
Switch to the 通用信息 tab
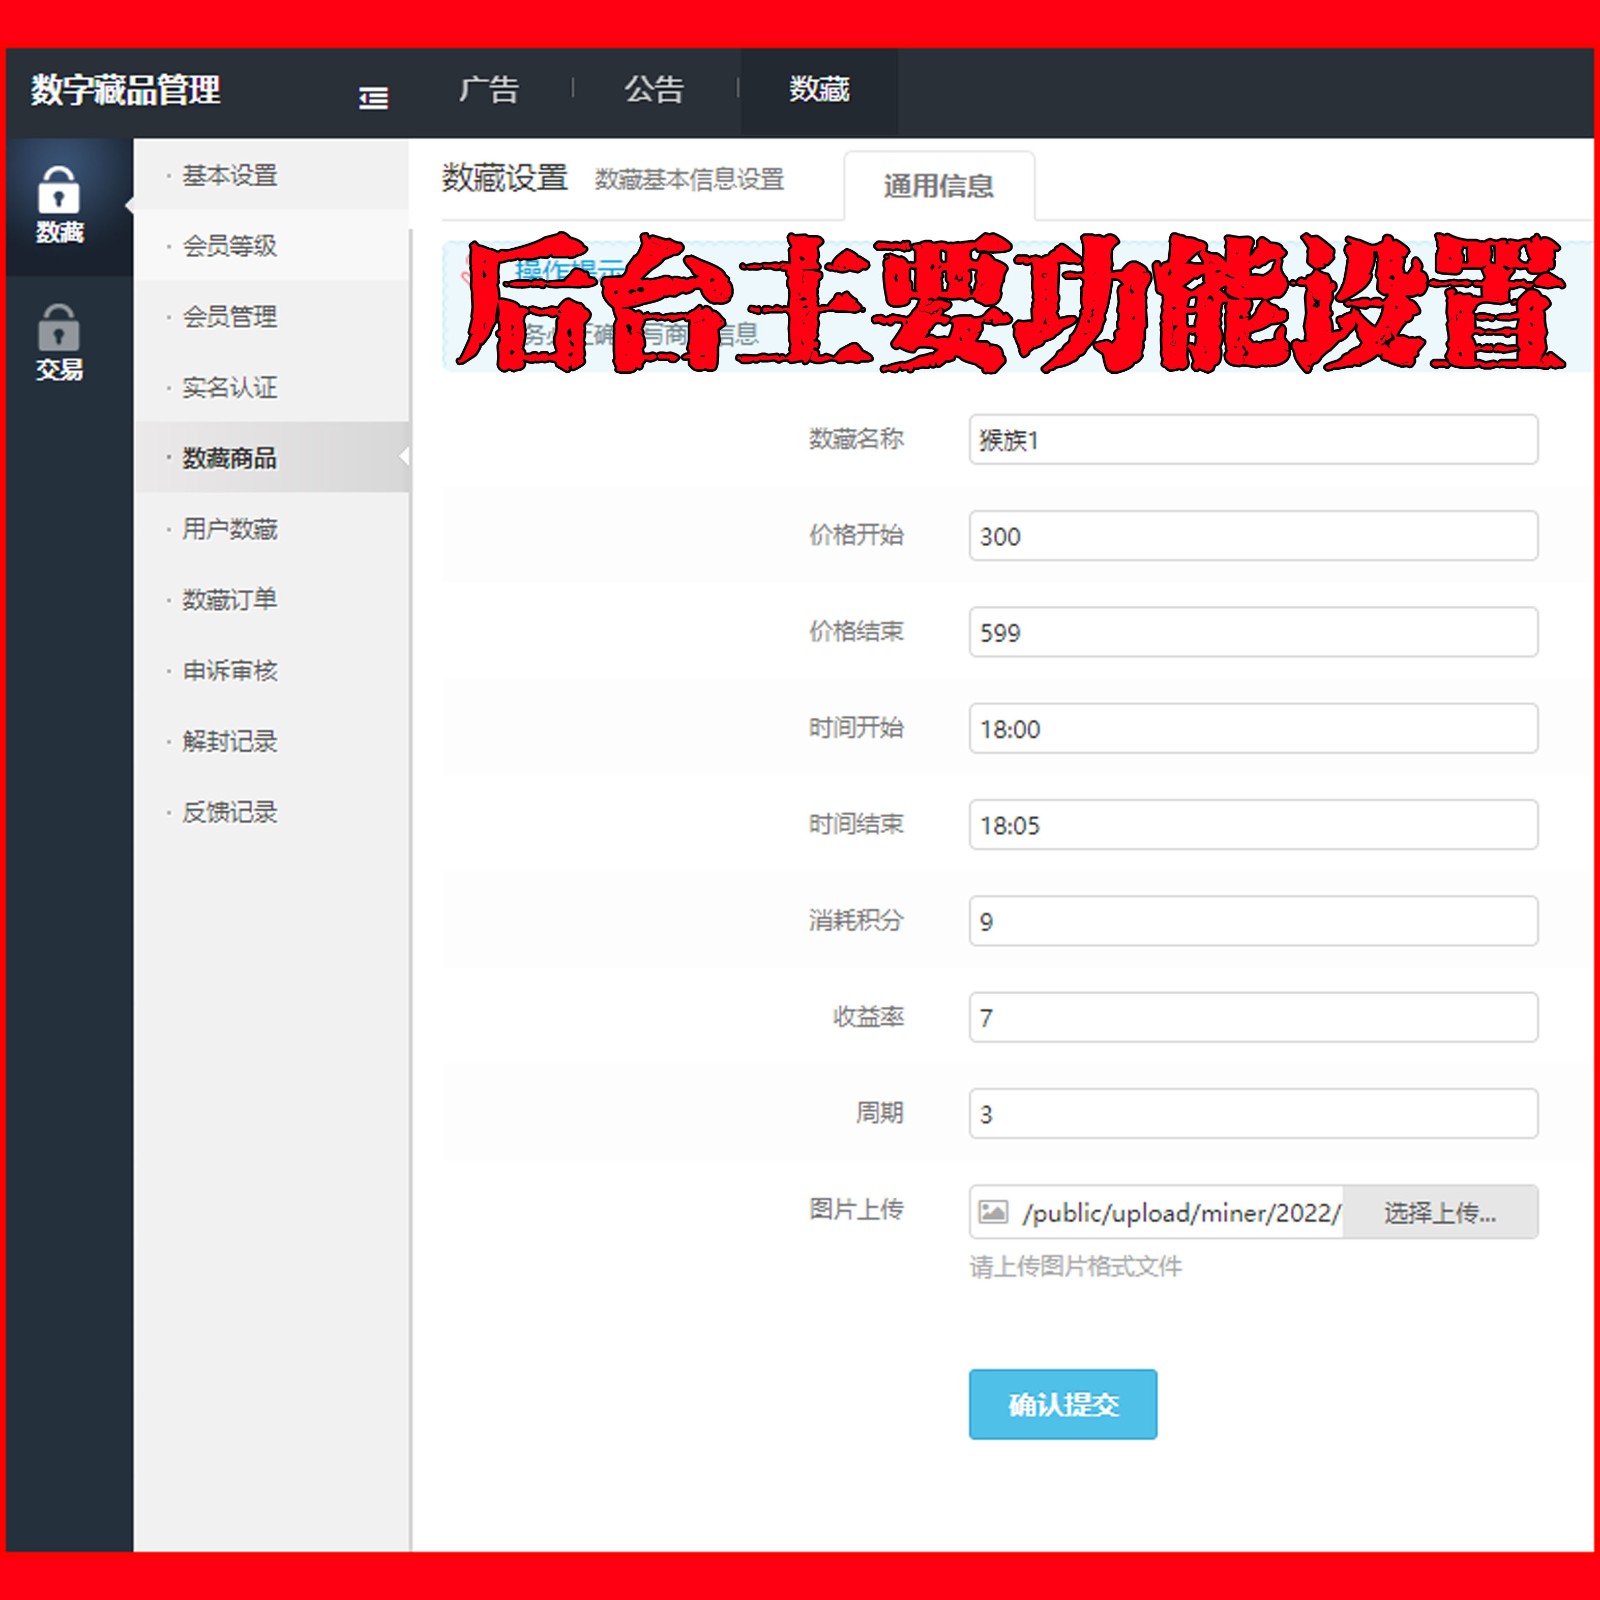(x=937, y=186)
